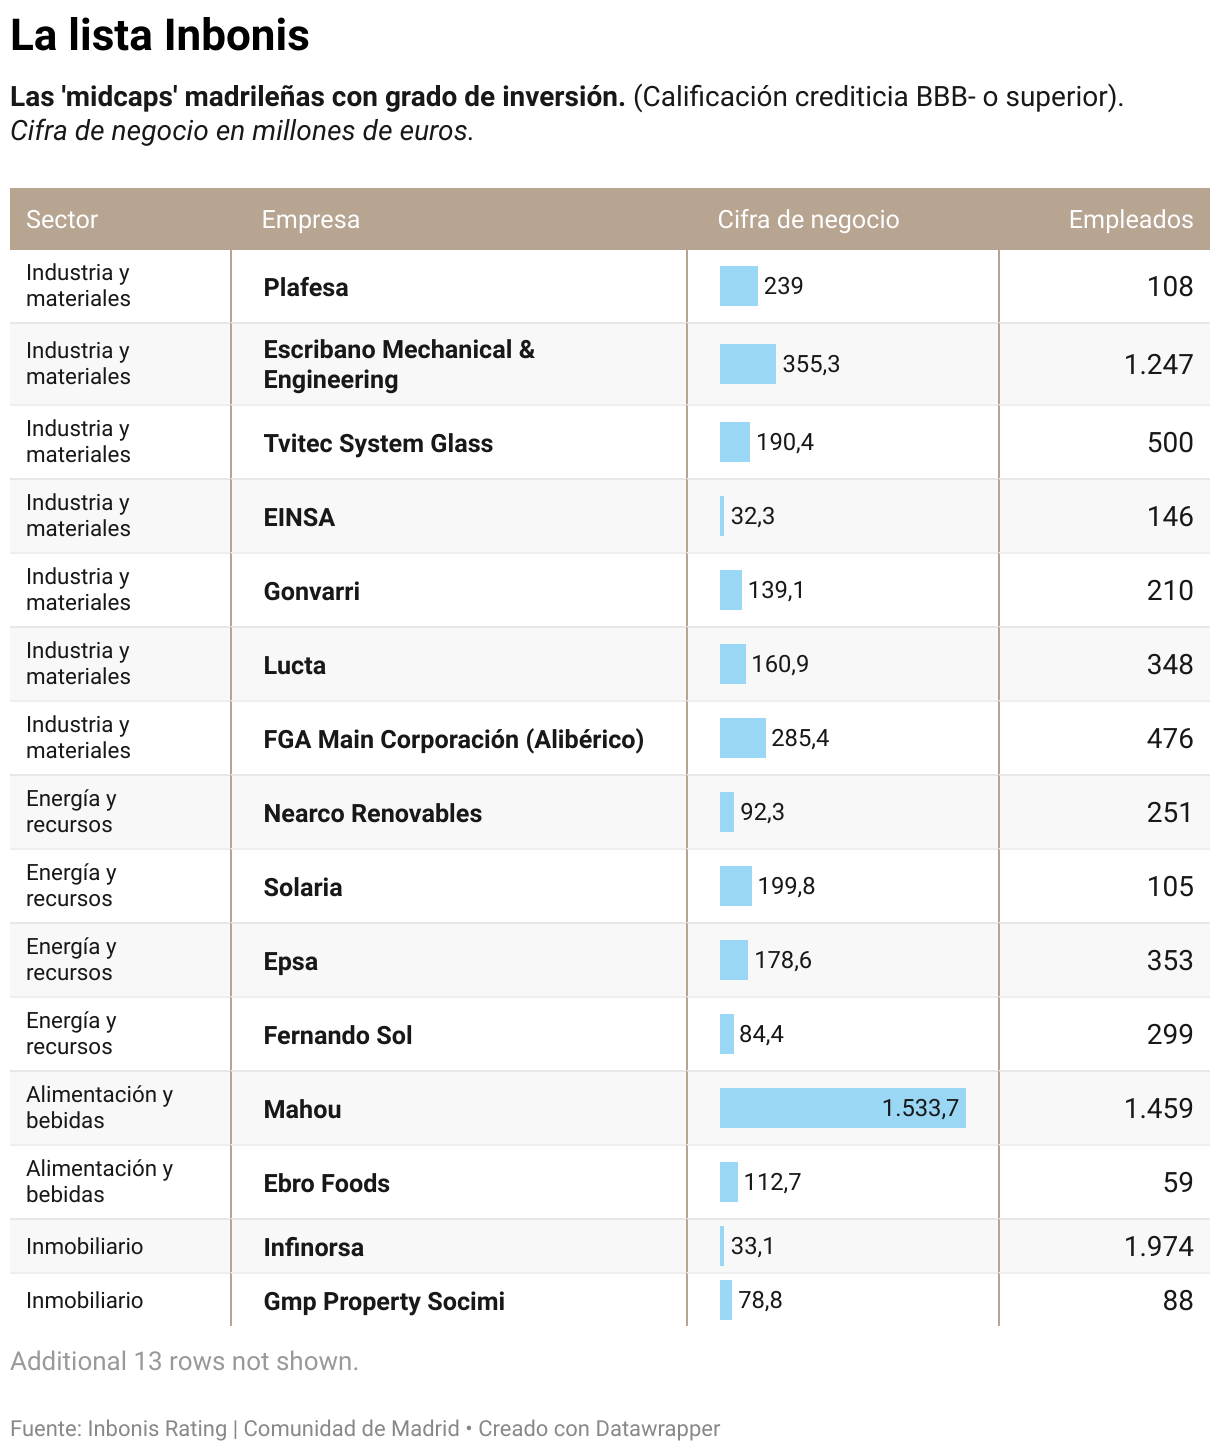Select the company Escribano Mechanical & Engineering
The height and width of the screenshot is (1452, 1220).
tap(399, 364)
